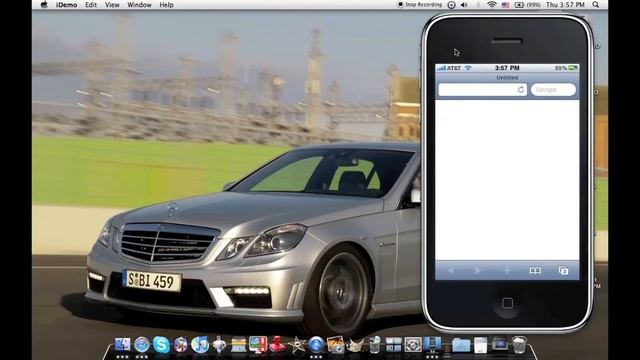Open the blue globe app in Dock
This screenshot has height=360, width=640.
(316, 345)
